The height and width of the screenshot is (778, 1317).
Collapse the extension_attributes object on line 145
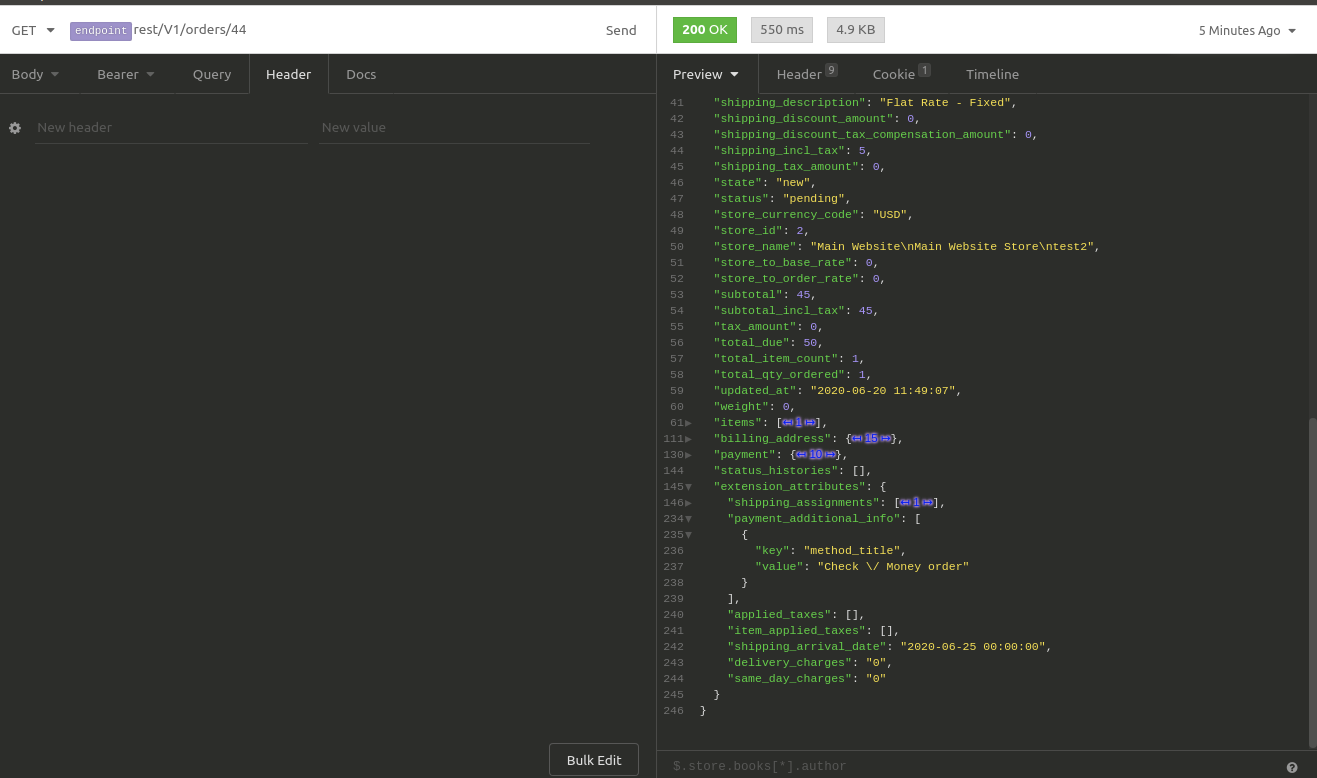coord(688,487)
